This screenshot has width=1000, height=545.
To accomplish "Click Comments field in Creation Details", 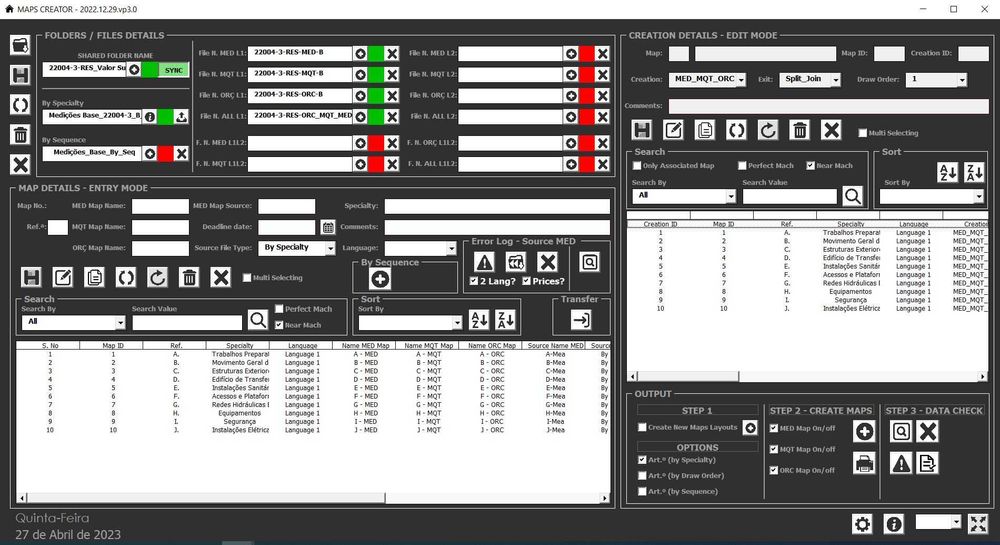I will 828,106.
